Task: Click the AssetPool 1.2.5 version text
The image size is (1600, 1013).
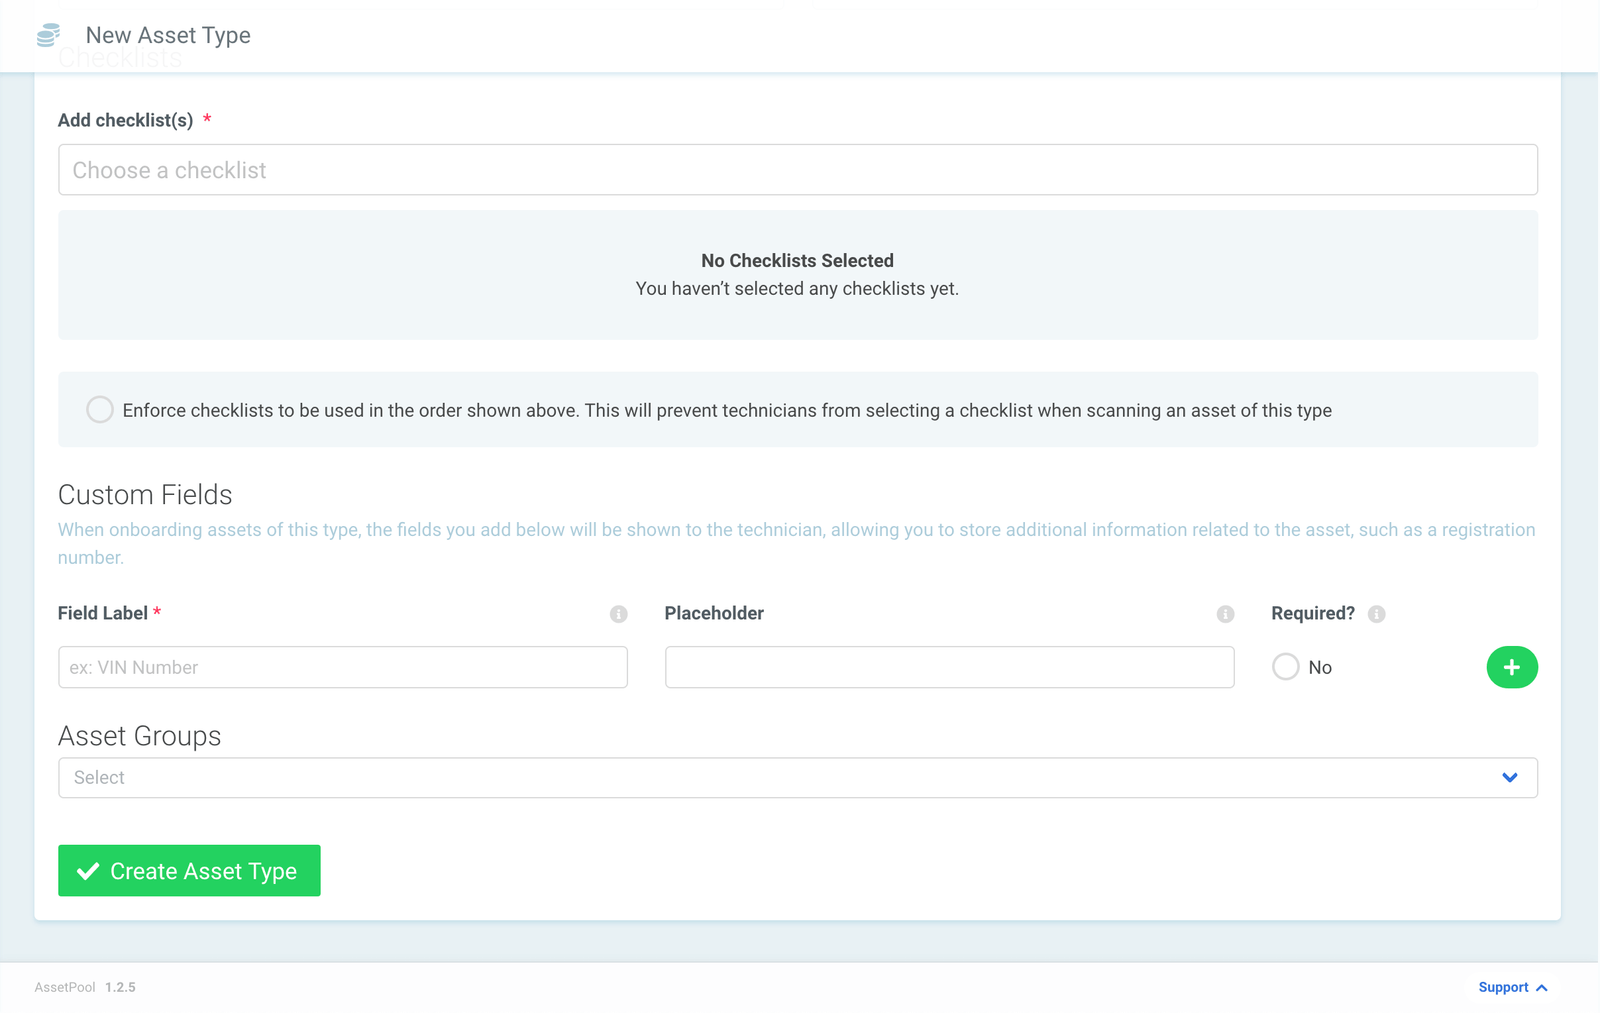Action: coord(85,988)
